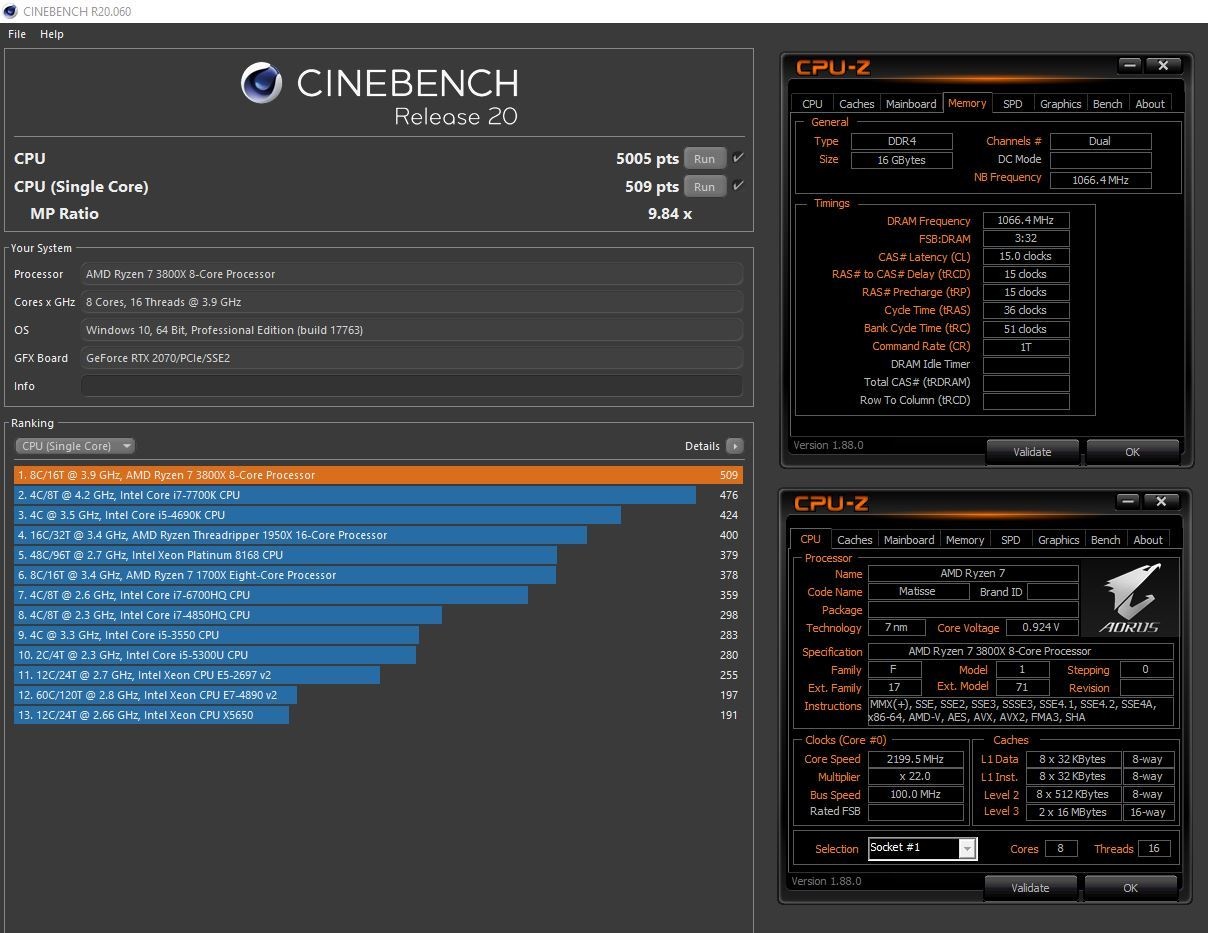The image size is (1208, 933).
Task: Click Validate in the CPU-Z Memory window
Action: [1032, 452]
